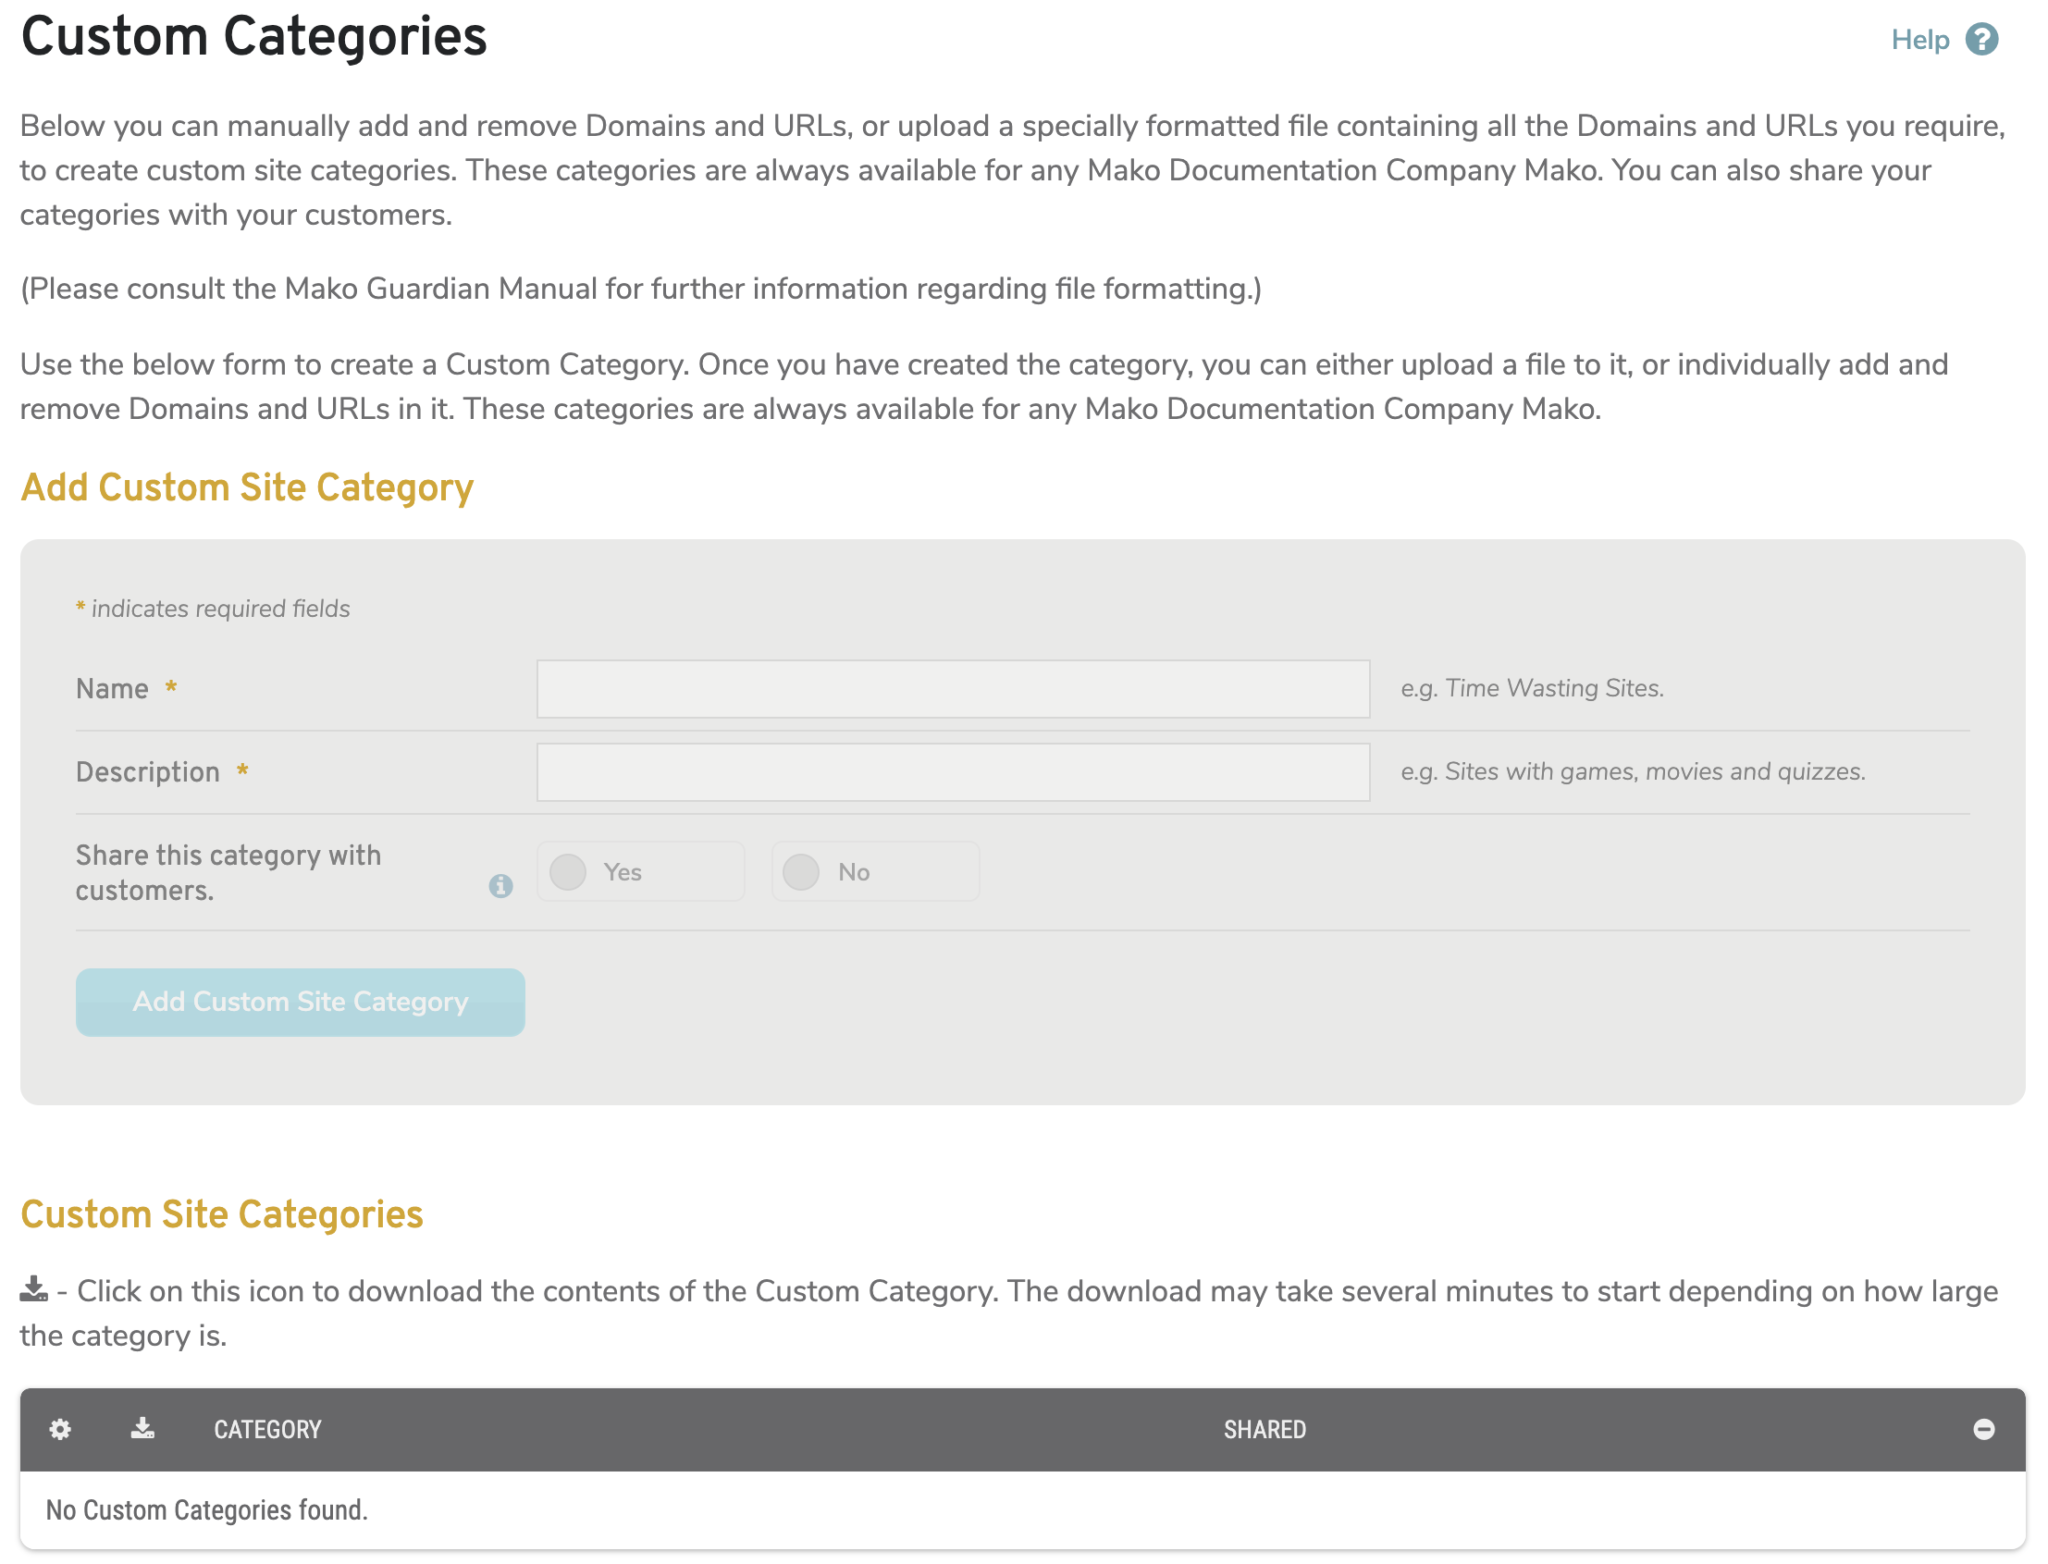Image resolution: width=2048 pixels, height=1564 pixels.
Task: Click the SHARED column header
Action: [x=1264, y=1429]
